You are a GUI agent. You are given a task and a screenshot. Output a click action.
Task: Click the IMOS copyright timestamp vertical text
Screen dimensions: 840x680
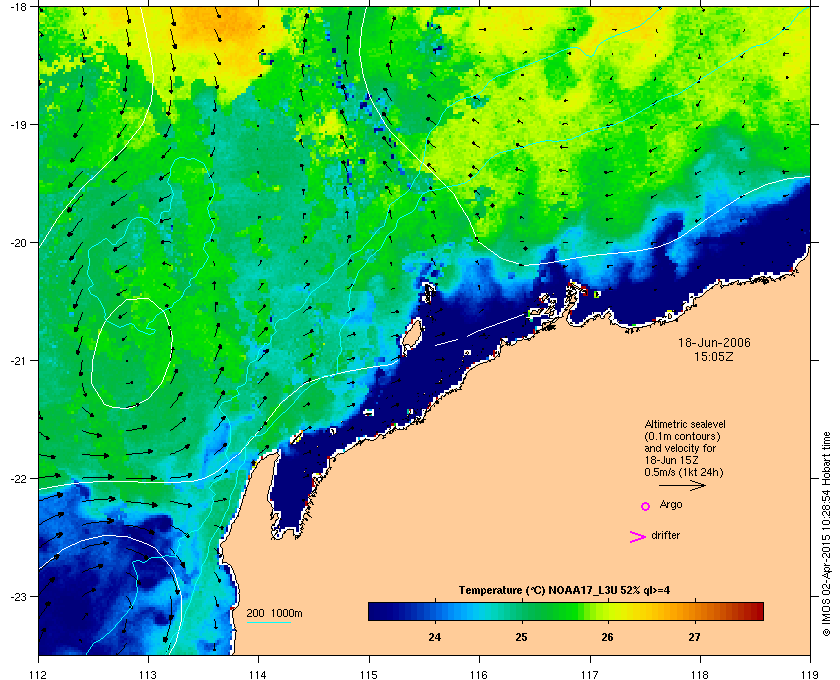coord(826,534)
